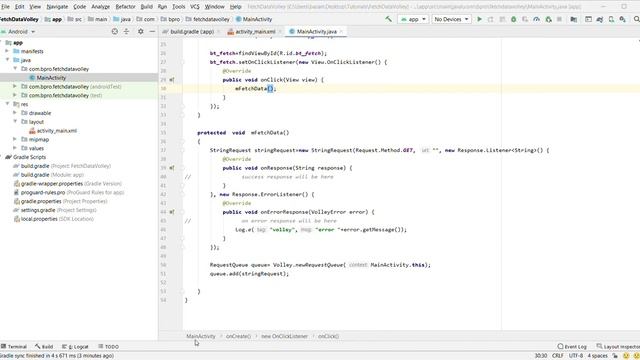Click gutter override icon beside onClick line

click(x=172, y=80)
